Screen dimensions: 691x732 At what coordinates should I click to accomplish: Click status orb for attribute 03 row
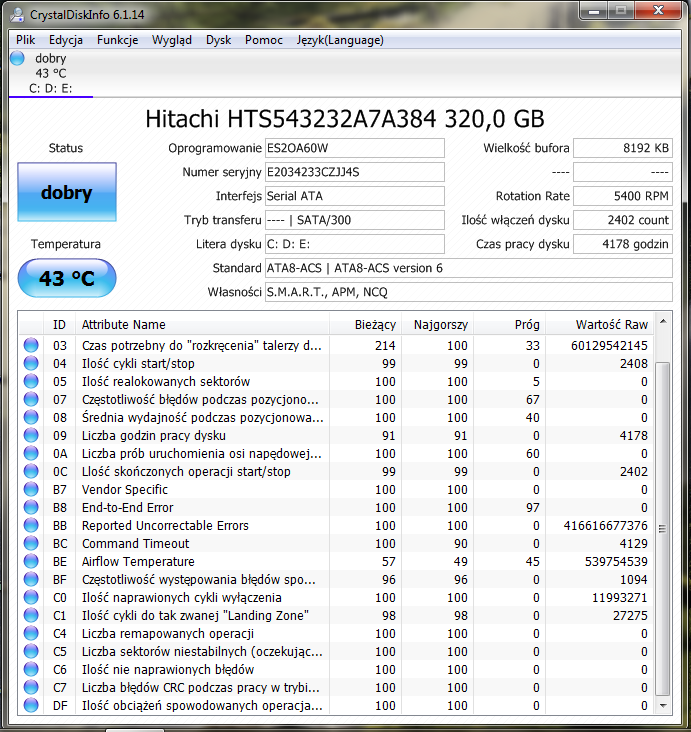[31, 345]
